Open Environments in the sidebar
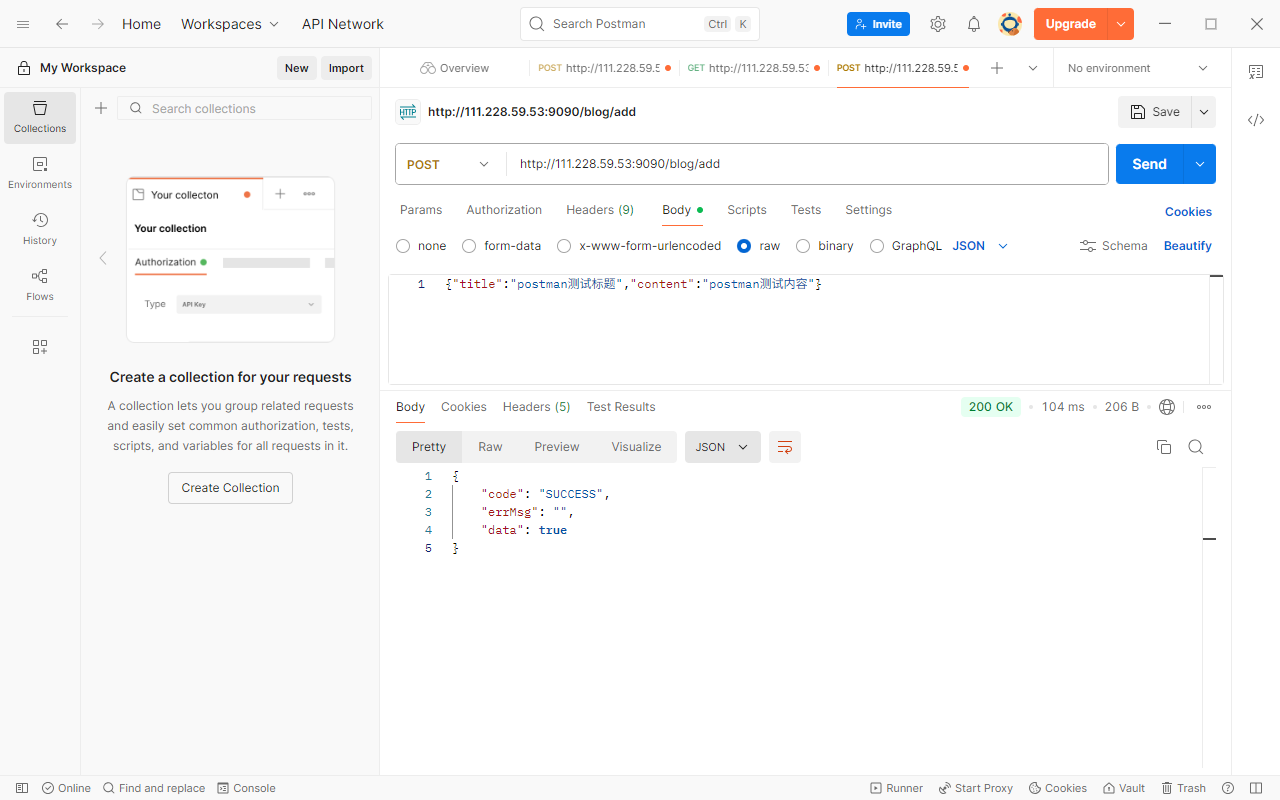Viewport: 1280px width, 800px height. click(40, 174)
